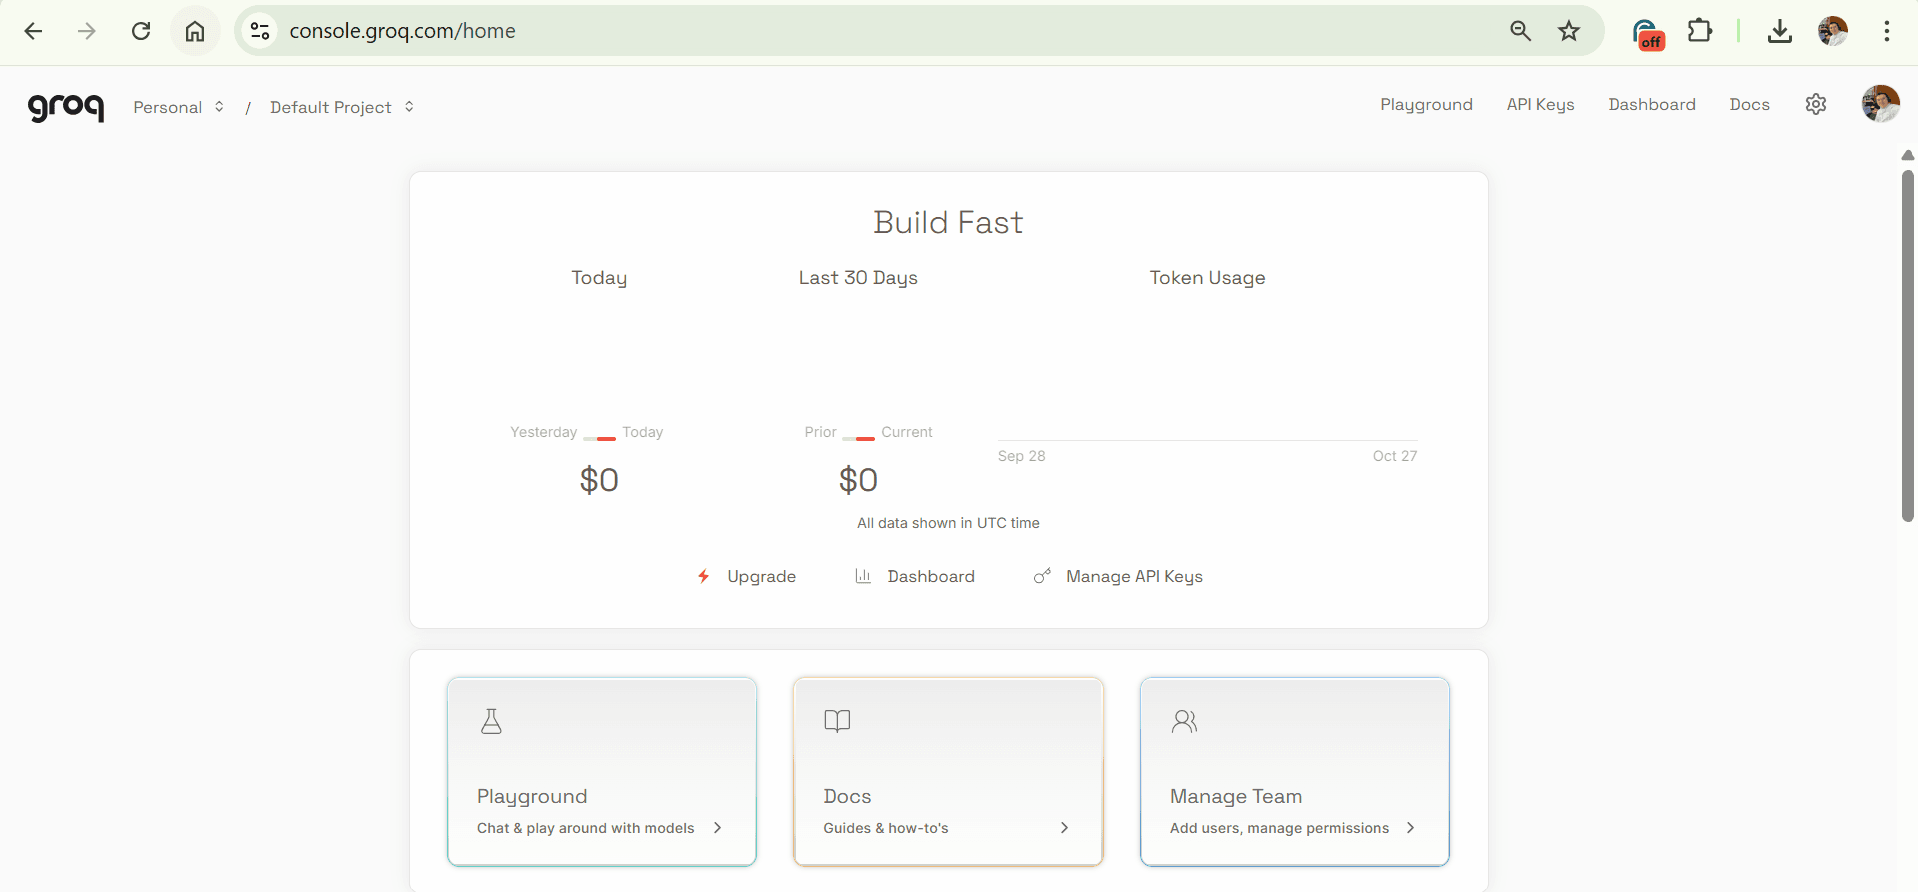Screen dimensions: 1918x892
Task: Click the Groq logo
Action: click(x=66, y=106)
